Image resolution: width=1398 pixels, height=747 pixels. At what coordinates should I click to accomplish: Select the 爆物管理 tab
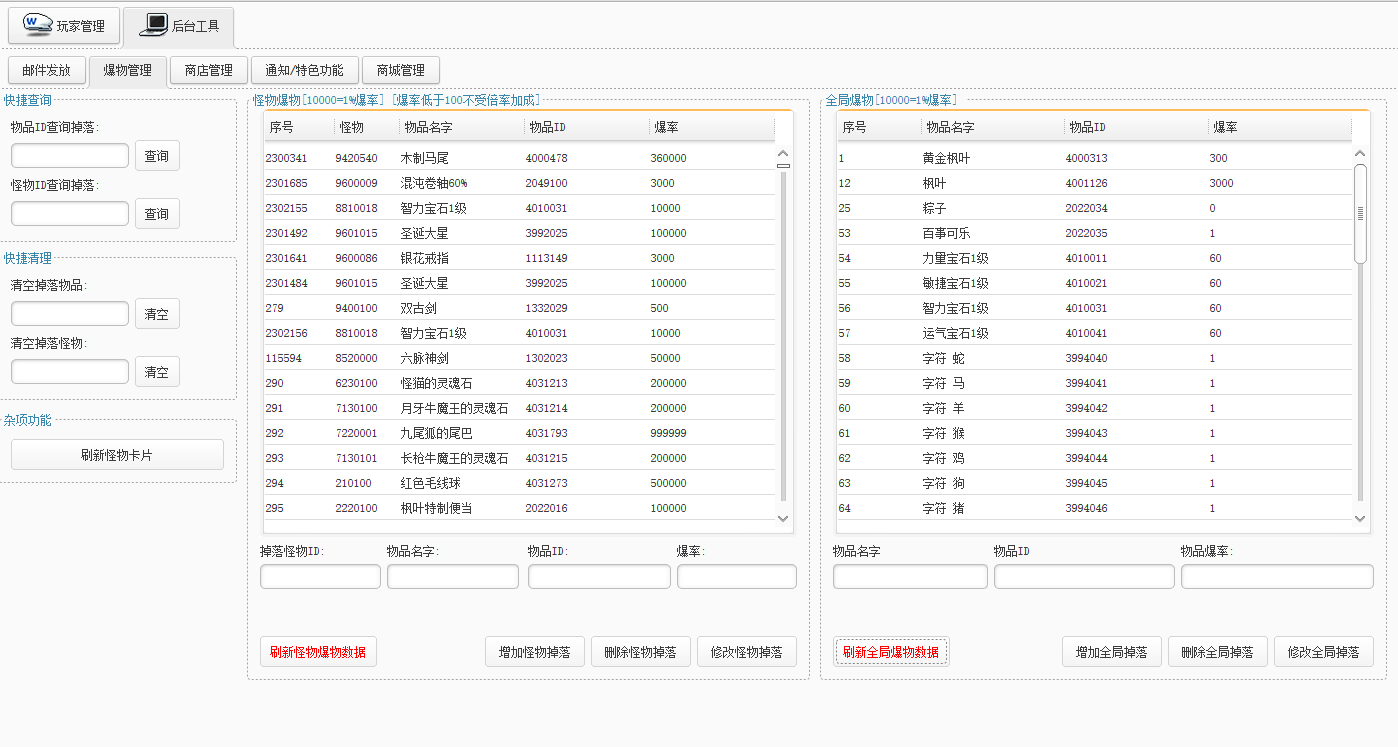tap(128, 70)
